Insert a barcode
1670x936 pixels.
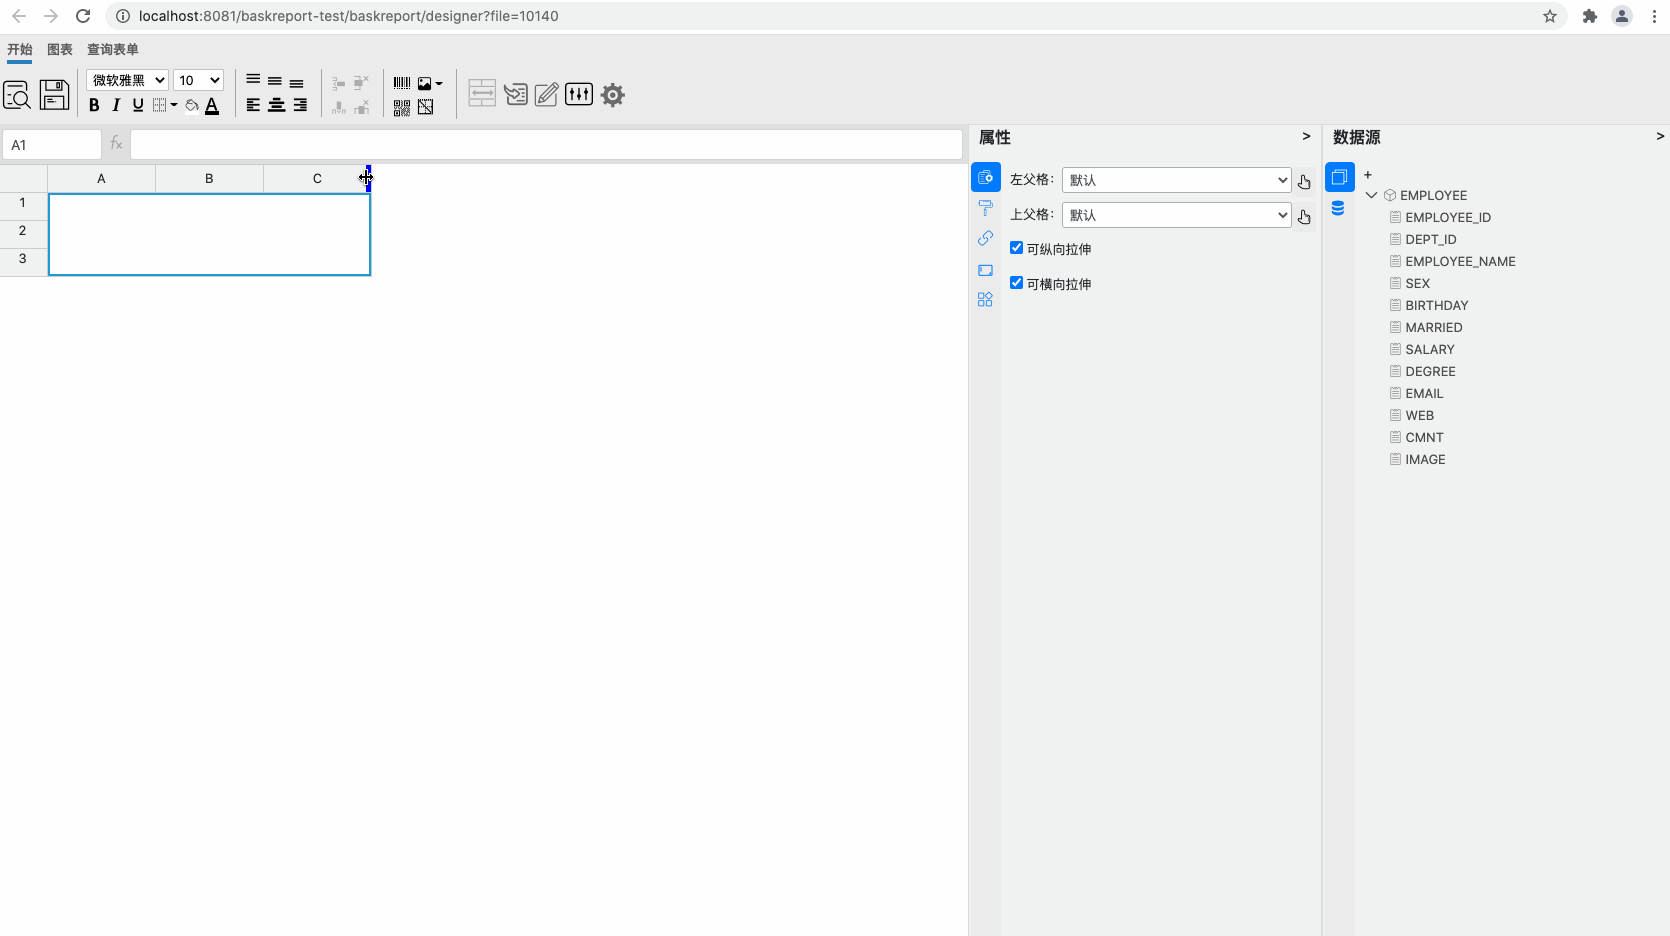coord(402,83)
